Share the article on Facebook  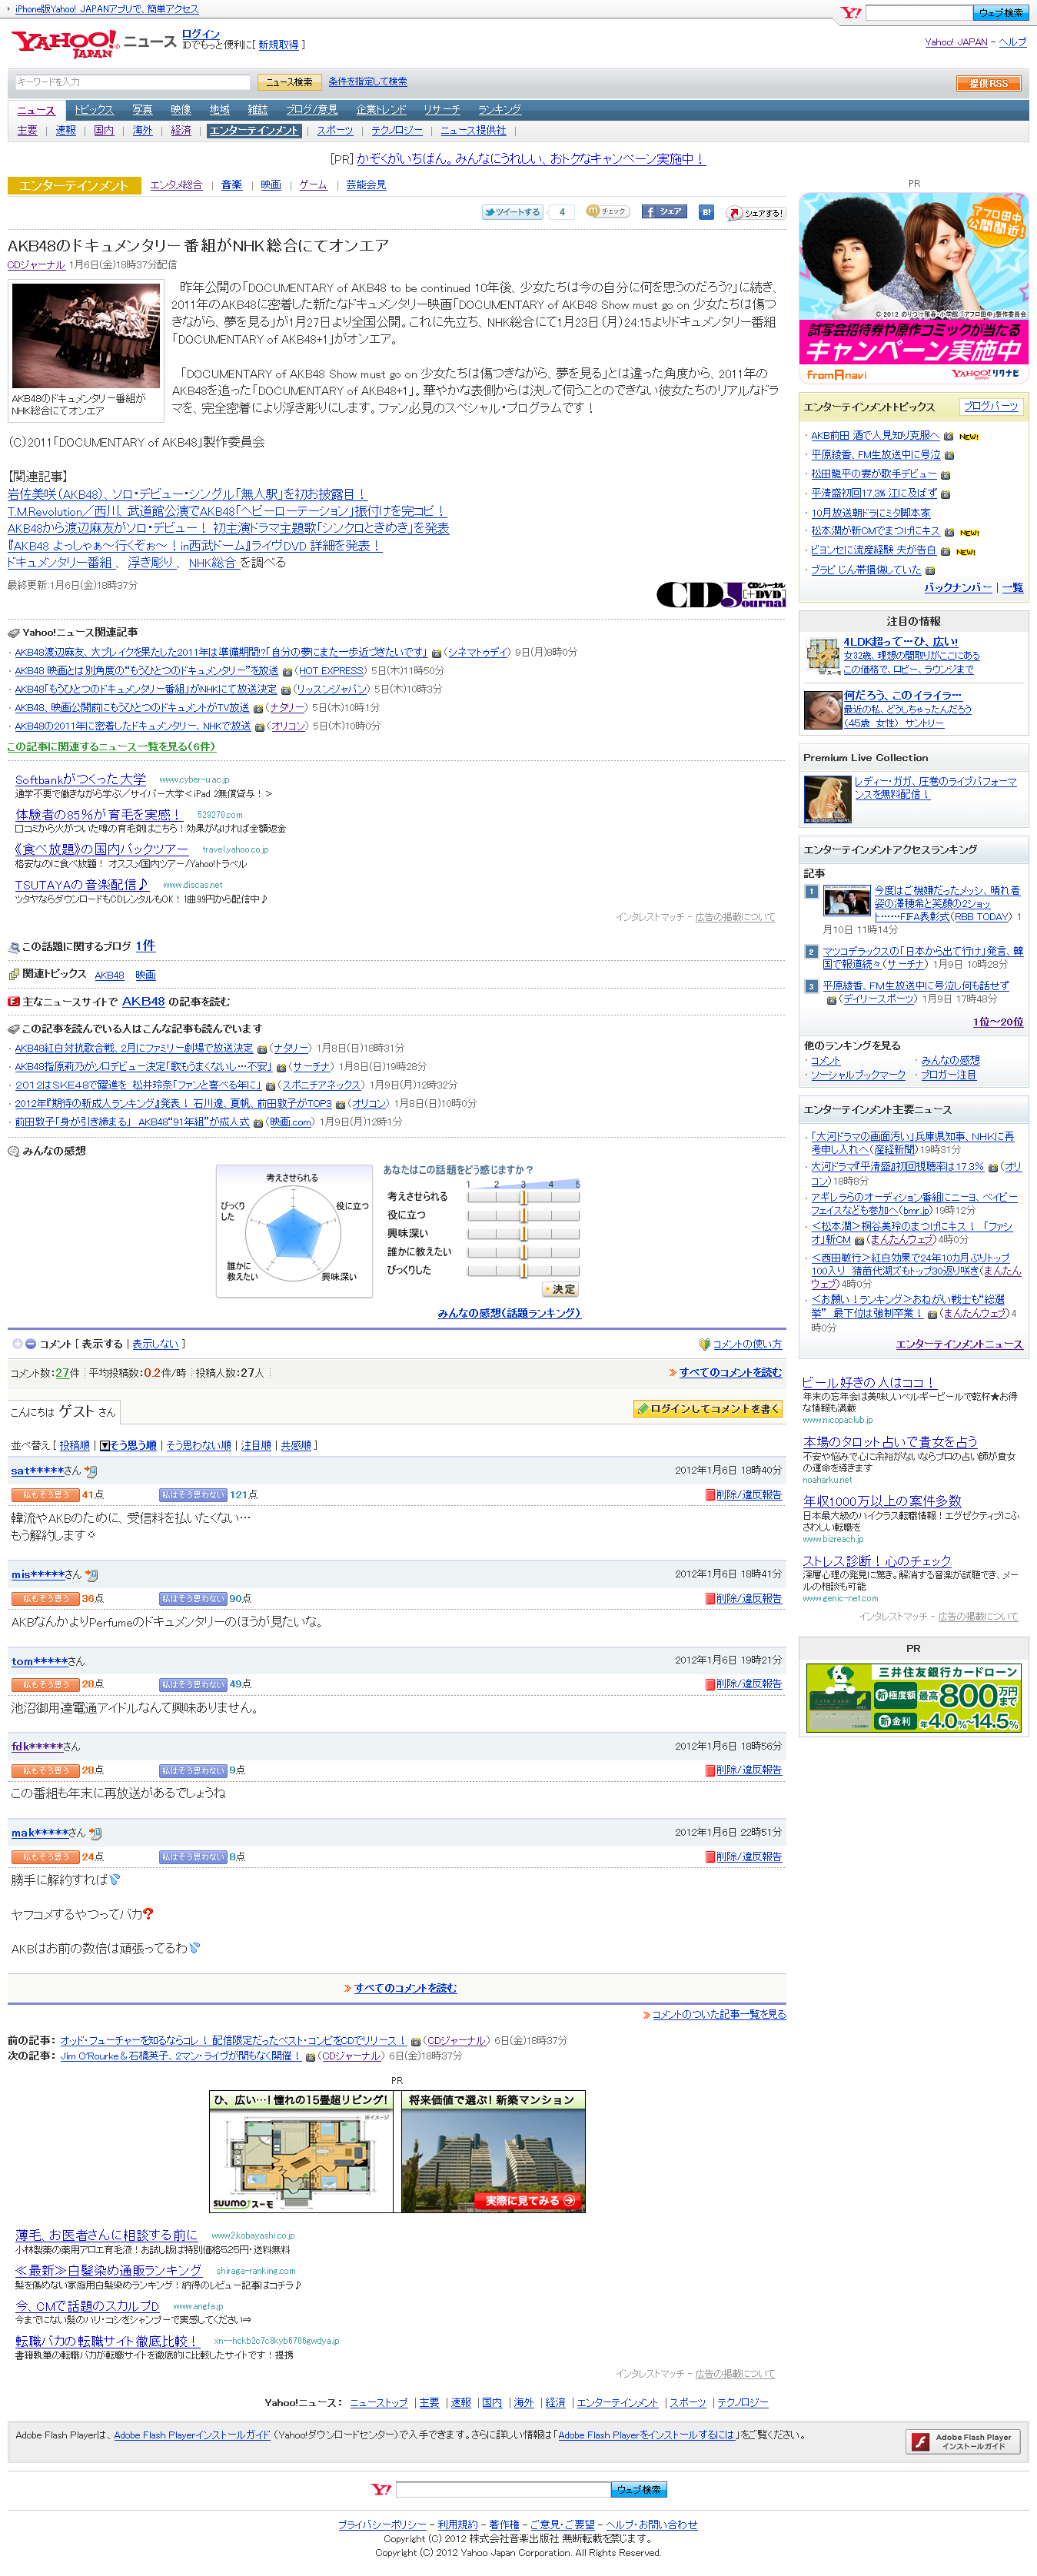pos(663,212)
